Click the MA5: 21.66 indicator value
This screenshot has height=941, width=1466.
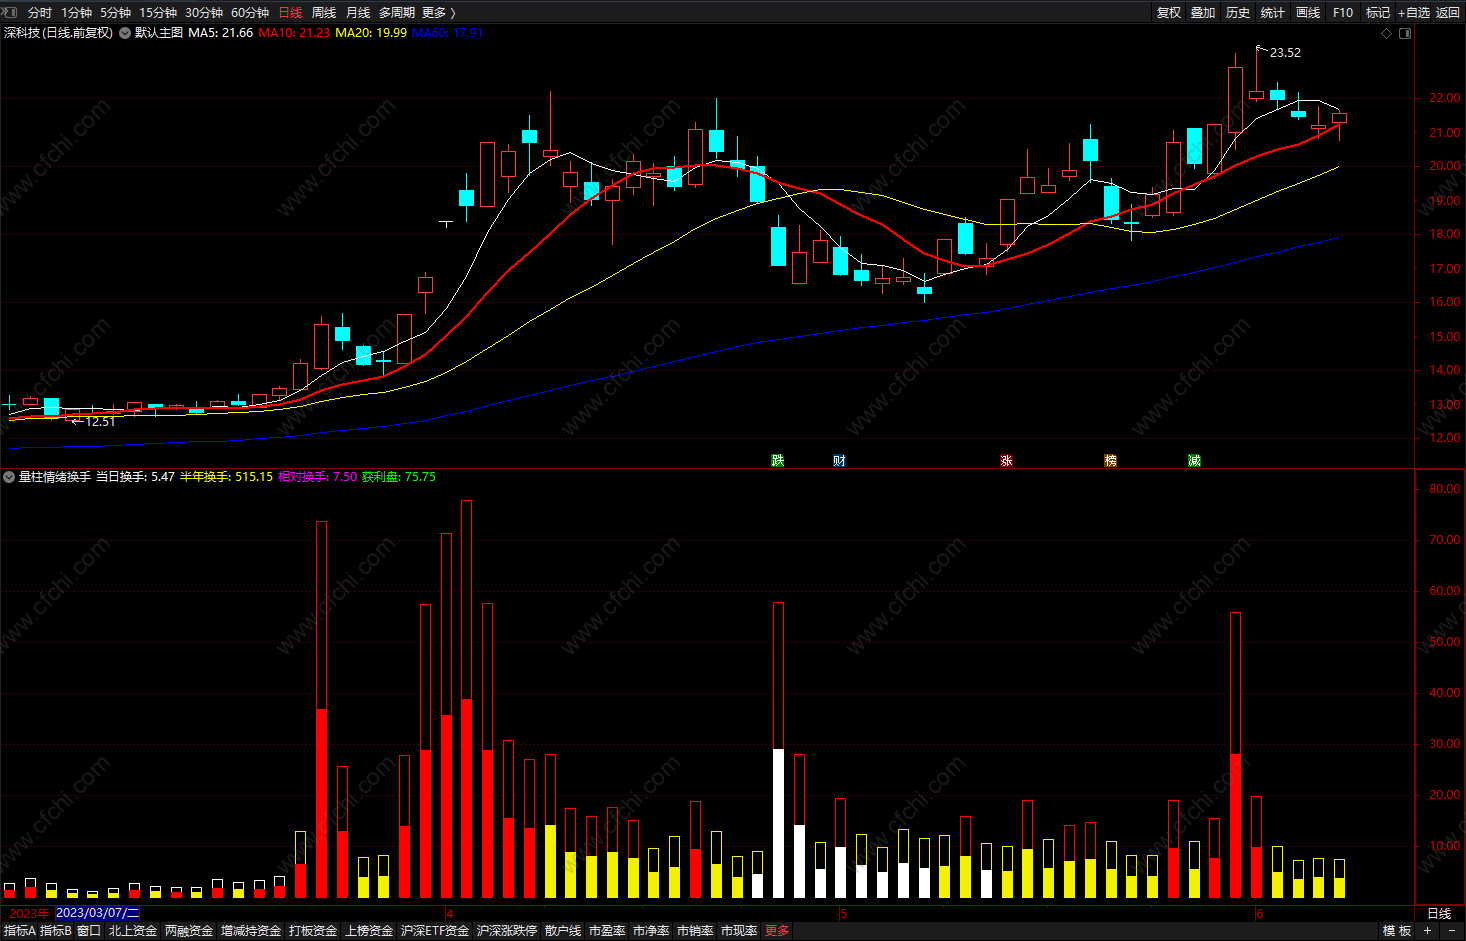[x=221, y=33]
